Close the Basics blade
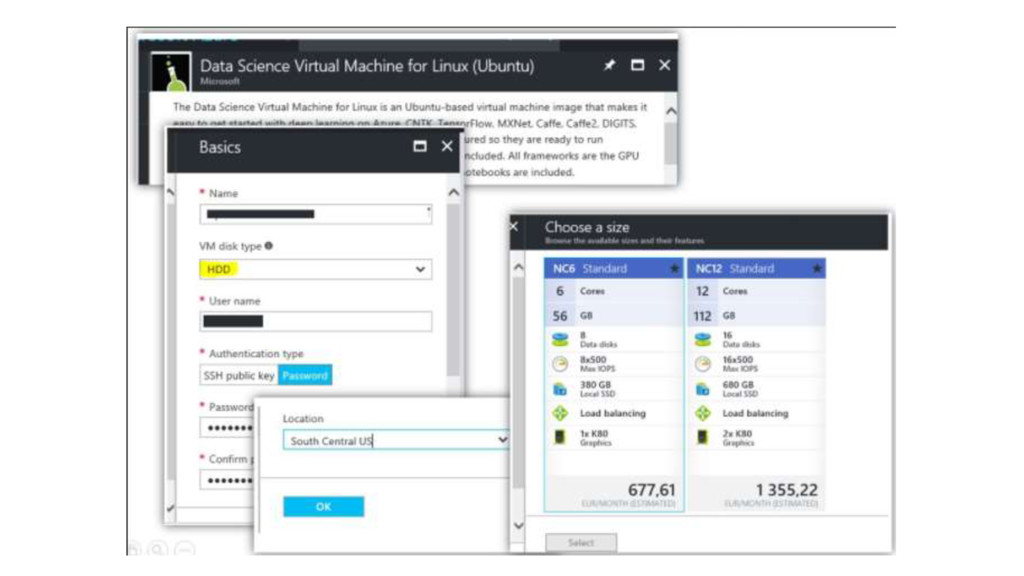 (447, 146)
